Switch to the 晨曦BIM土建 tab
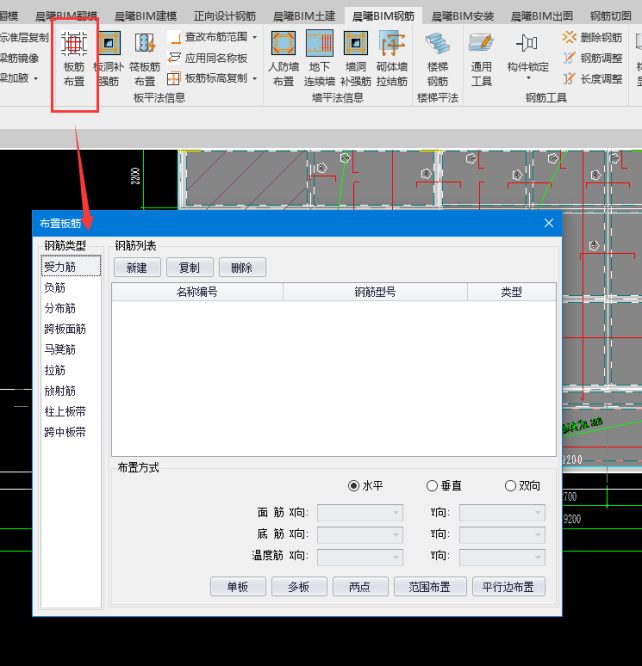Image resolution: width=642 pixels, height=666 pixels. coord(308,16)
